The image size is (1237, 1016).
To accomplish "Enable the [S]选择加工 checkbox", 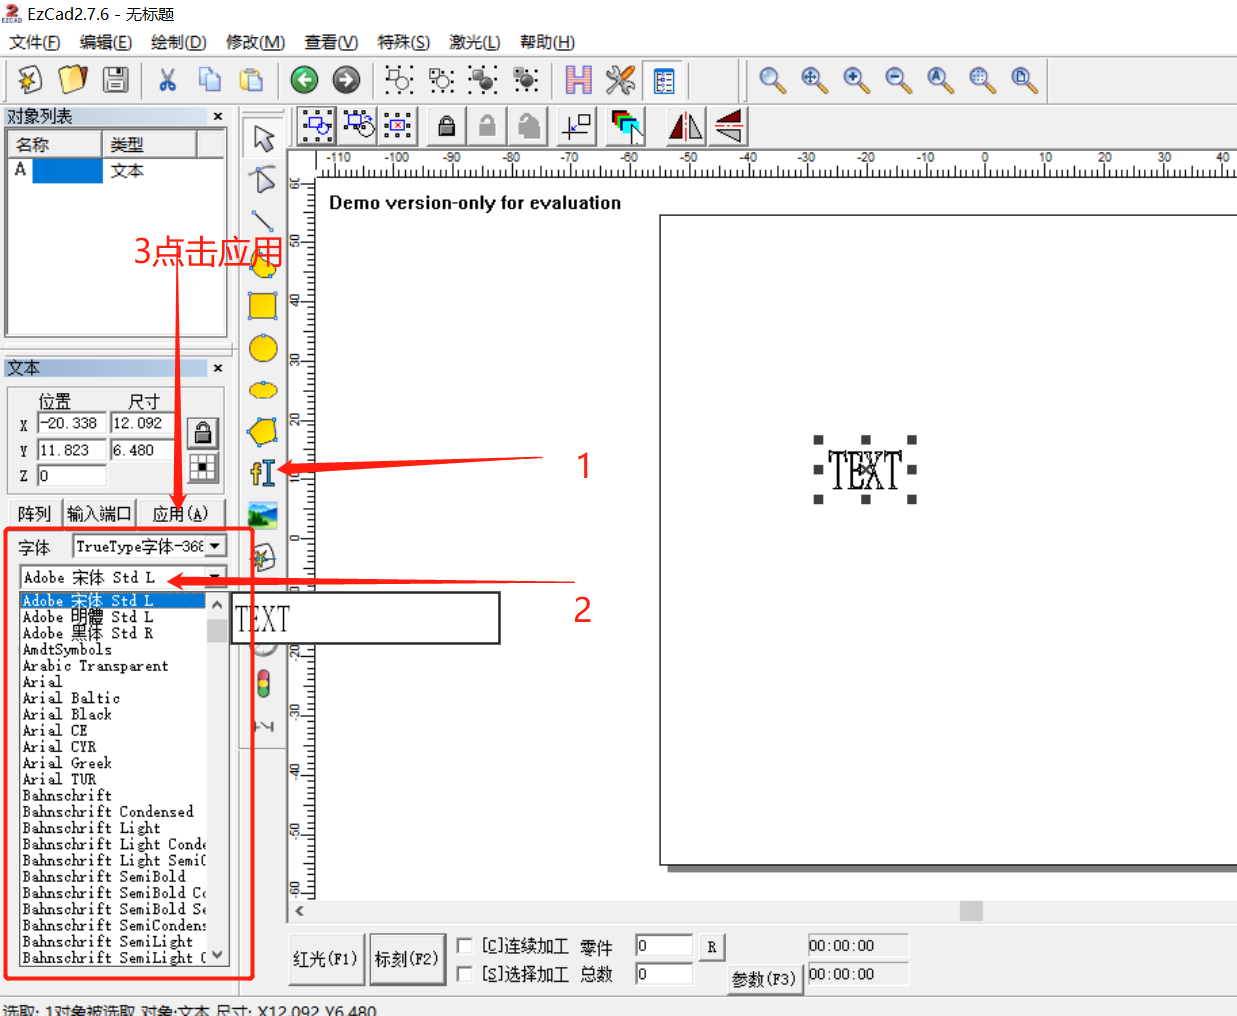I will 465,973.
